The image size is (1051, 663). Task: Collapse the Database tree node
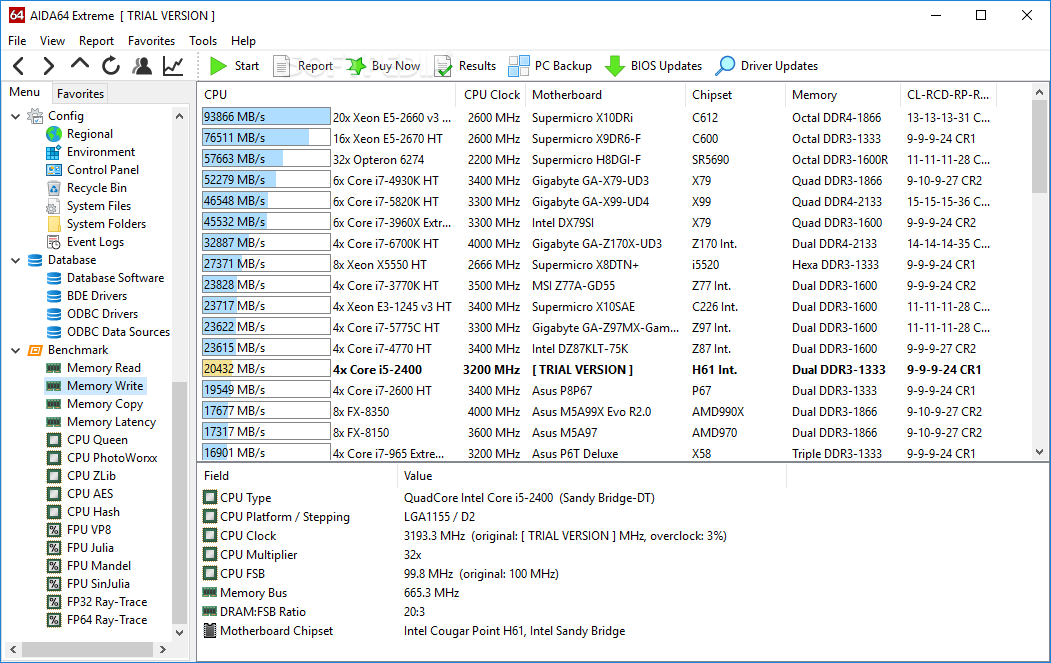pyautogui.click(x=15, y=260)
